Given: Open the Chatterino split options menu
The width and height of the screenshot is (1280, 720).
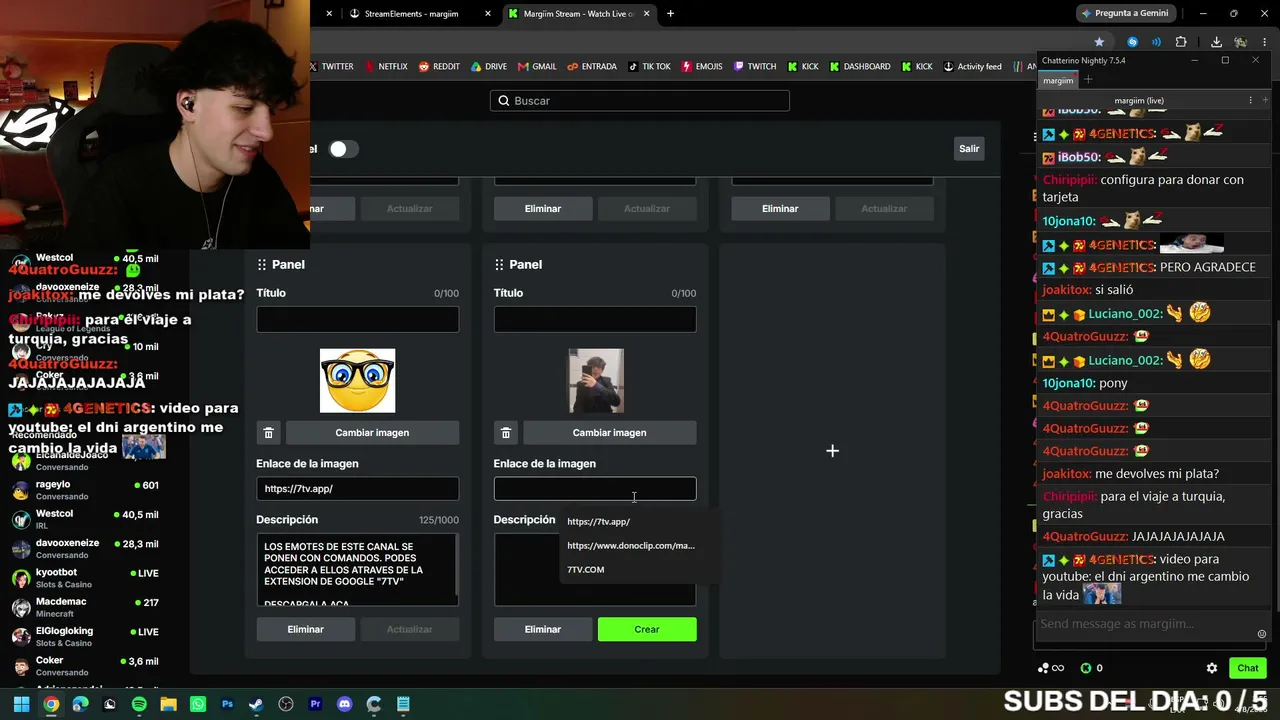Looking at the screenshot, I should 1250,100.
